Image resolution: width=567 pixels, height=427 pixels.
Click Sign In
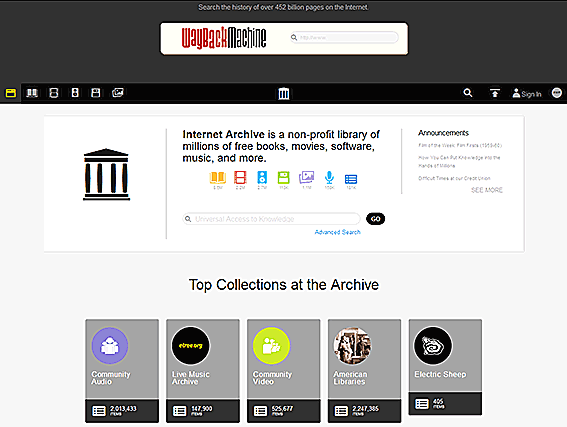(527, 94)
